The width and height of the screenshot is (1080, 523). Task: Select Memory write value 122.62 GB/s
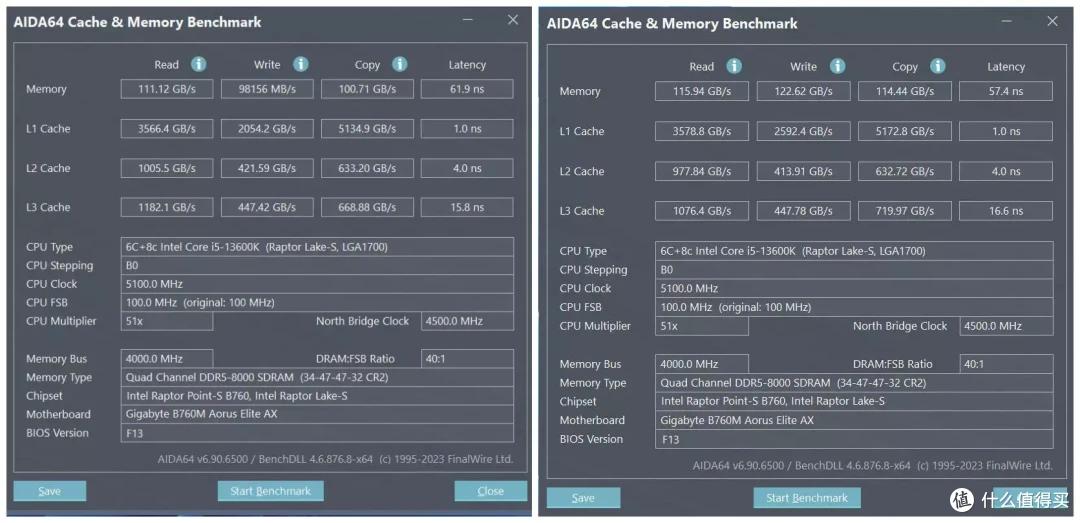803,91
